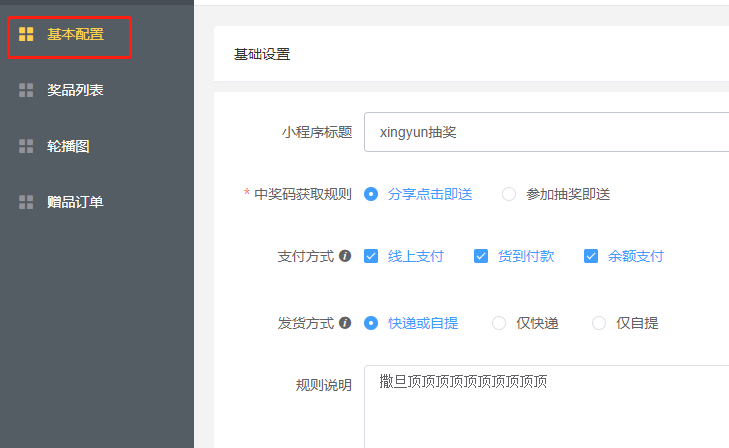
Task: Choose the 参加抽奖即送 radio option
Action: (509, 194)
